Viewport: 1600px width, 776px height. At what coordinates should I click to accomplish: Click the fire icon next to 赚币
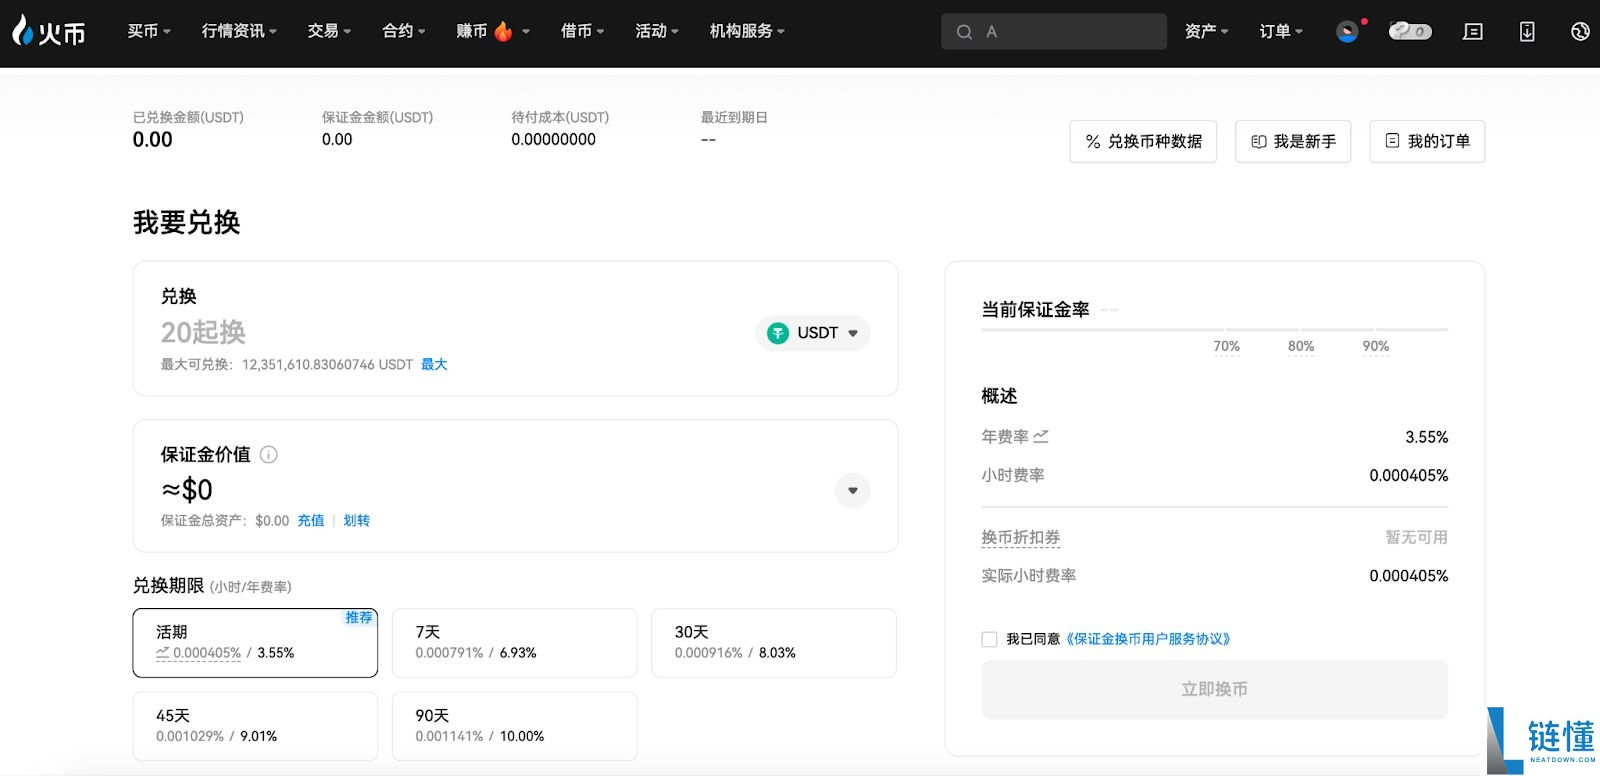pyautogui.click(x=503, y=32)
